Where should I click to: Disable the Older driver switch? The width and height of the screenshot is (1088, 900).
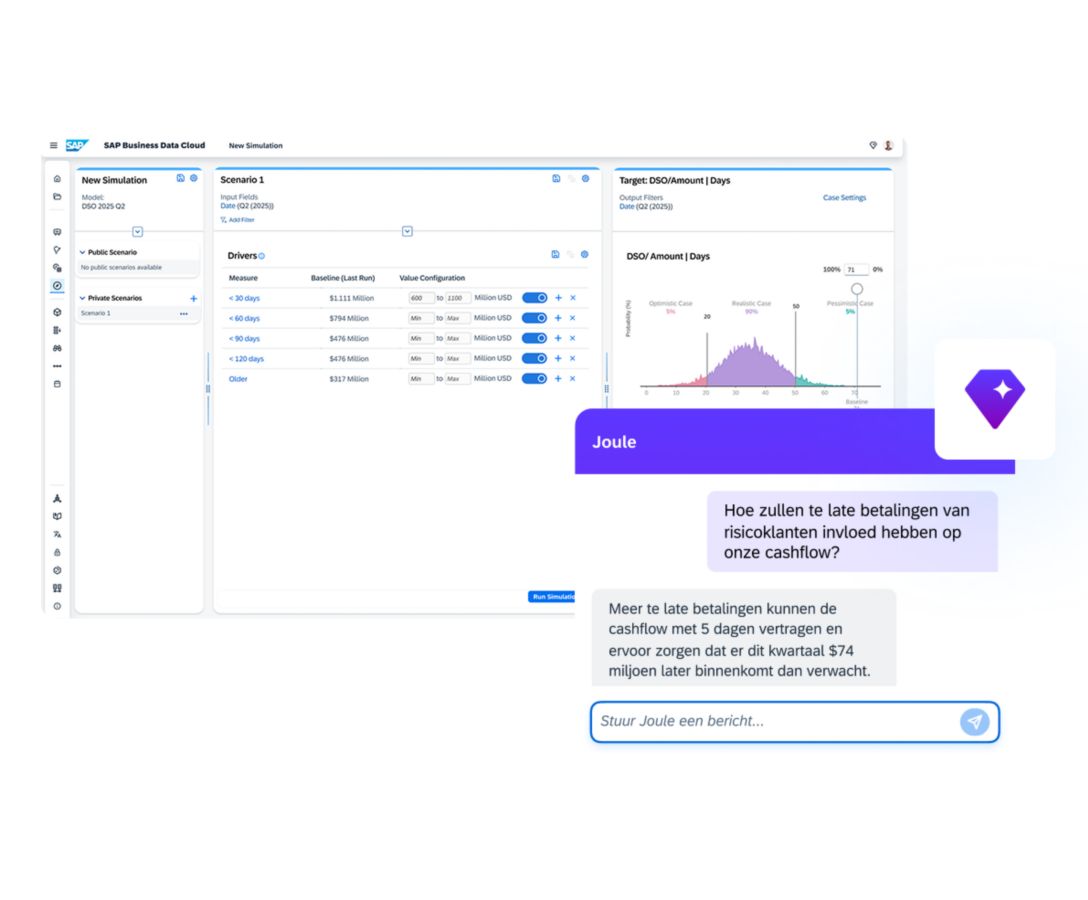(x=535, y=379)
